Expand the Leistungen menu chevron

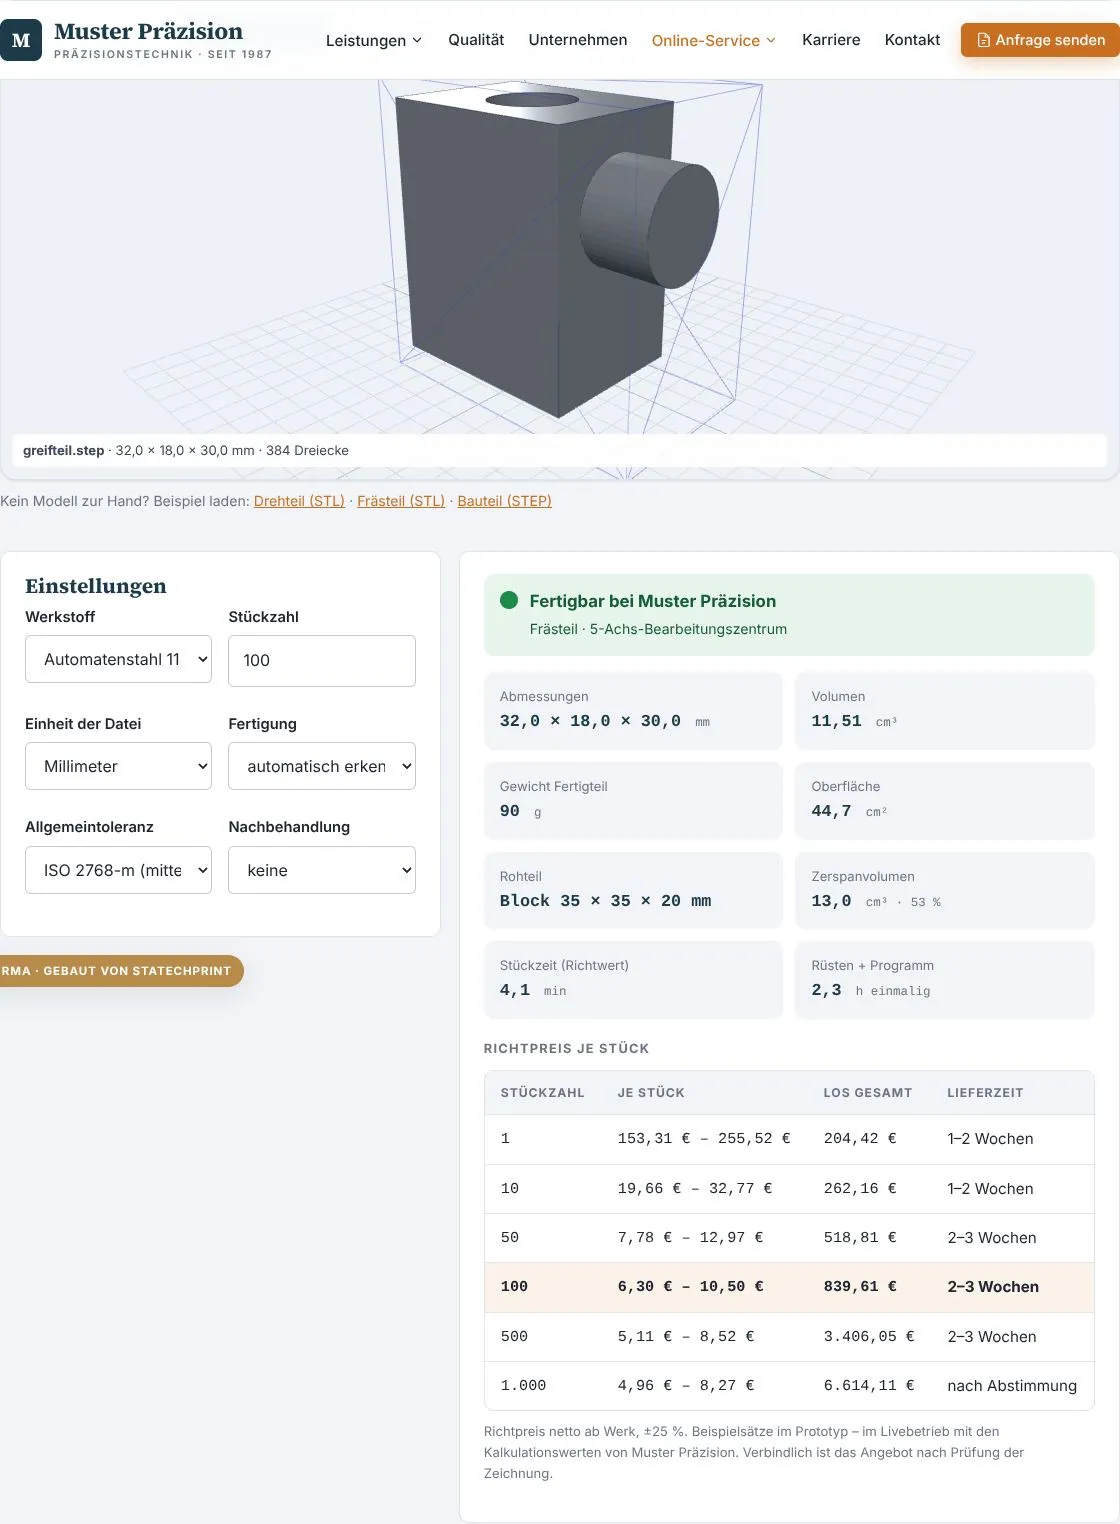[x=417, y=40]
